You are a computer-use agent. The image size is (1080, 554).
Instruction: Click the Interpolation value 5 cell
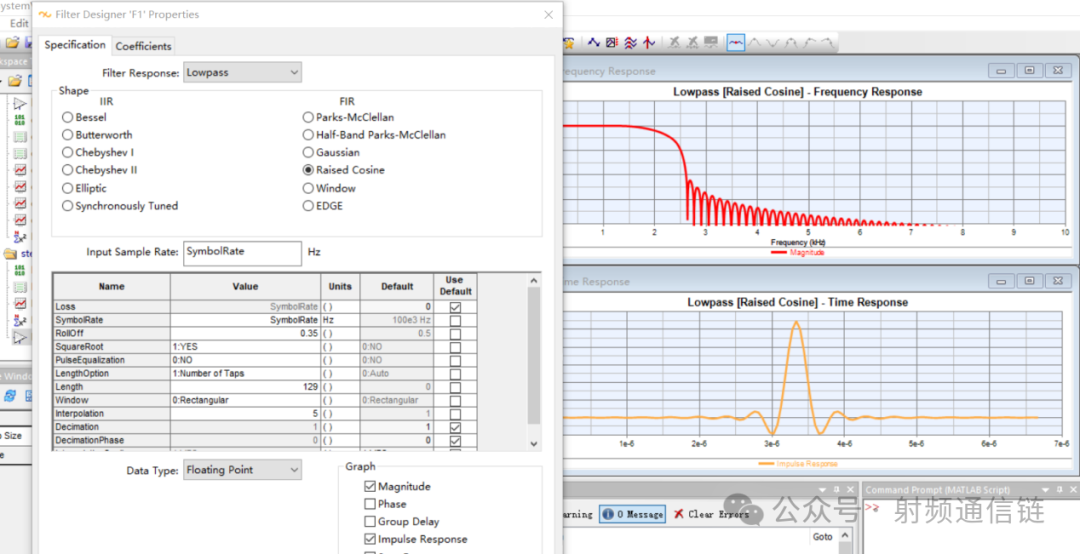coord(245,413)
